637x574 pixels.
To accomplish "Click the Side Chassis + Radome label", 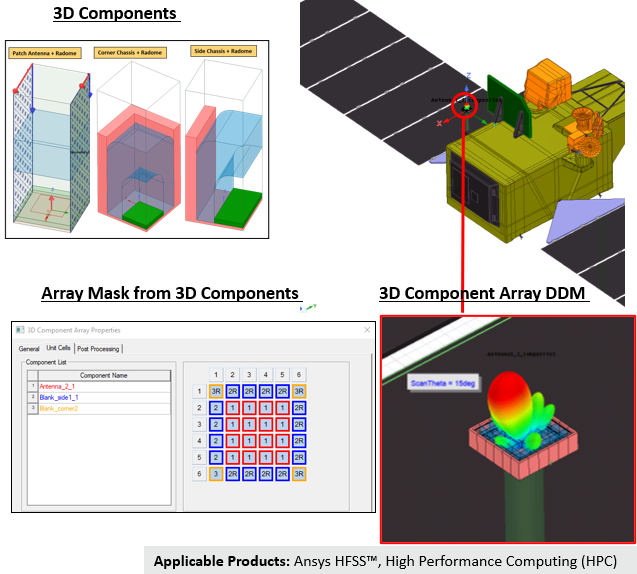I will click(x=223, y=51).
